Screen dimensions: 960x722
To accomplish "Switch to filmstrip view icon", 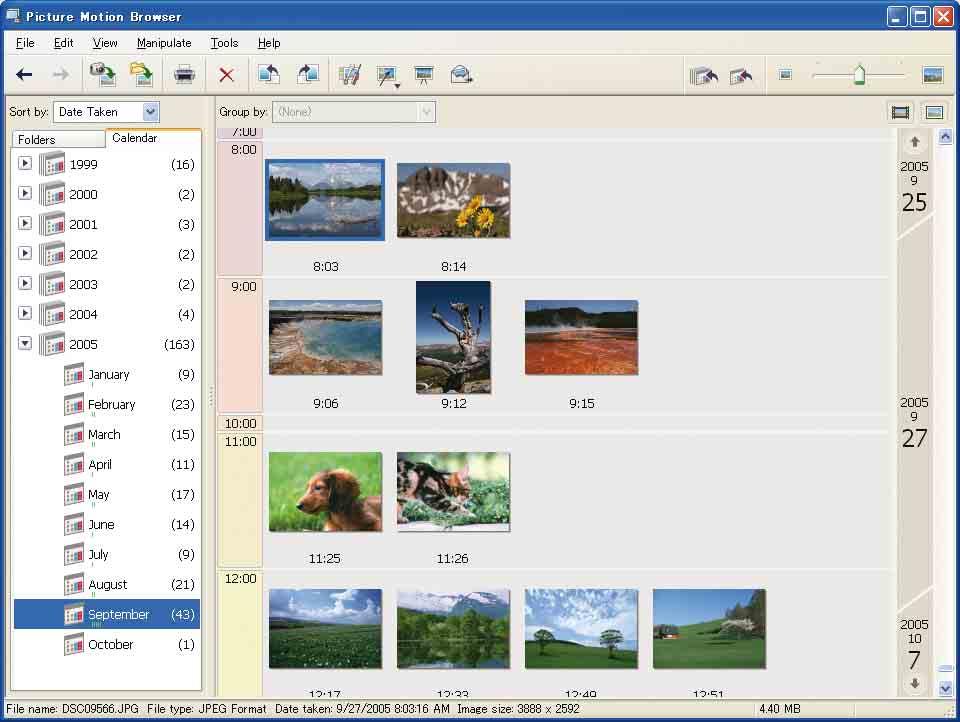I will coord(900,112).
